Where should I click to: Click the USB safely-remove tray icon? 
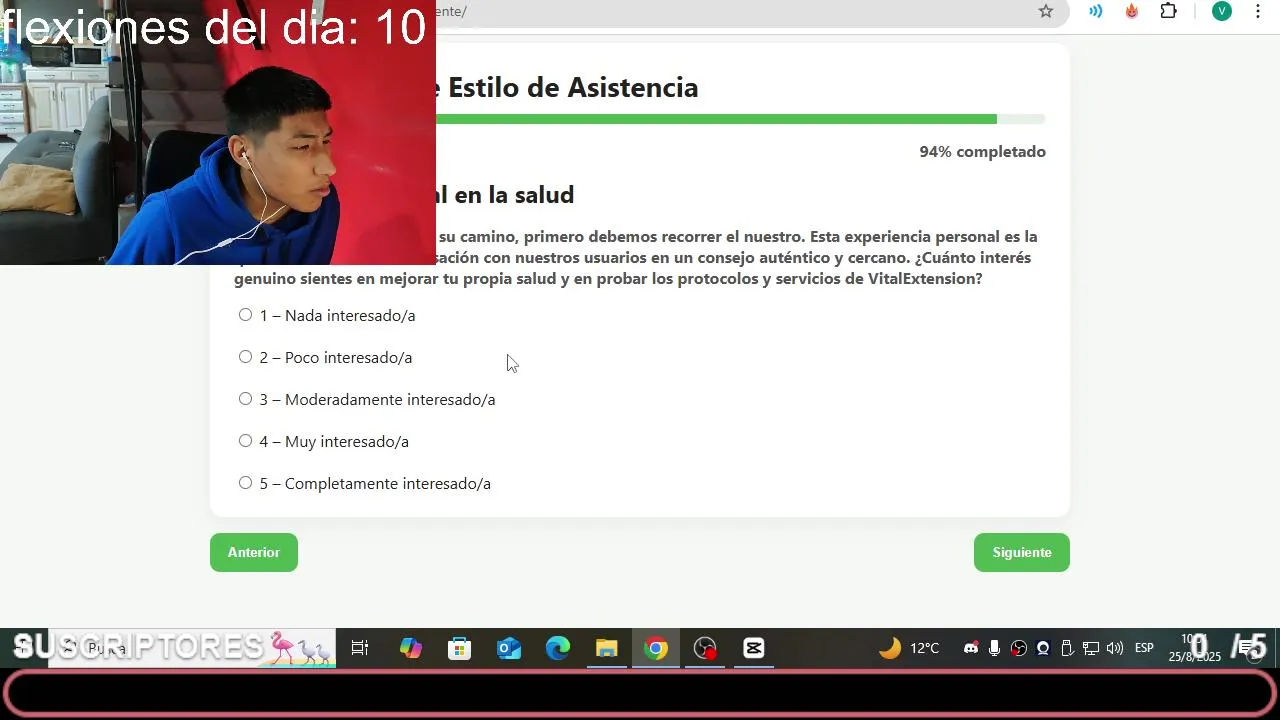click(1067, 648)
